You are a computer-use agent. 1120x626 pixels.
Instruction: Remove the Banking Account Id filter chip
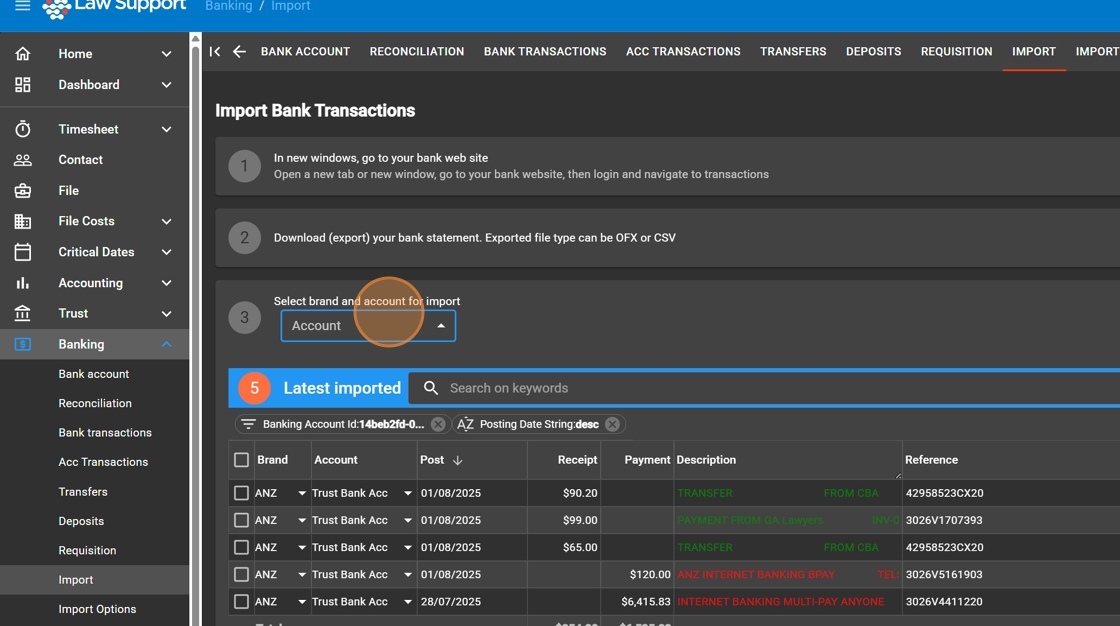[x=438, y=424]
